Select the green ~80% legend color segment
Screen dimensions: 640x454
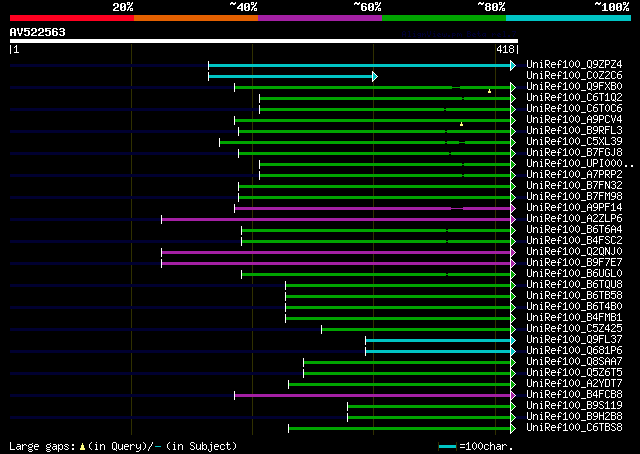point(444,18)
